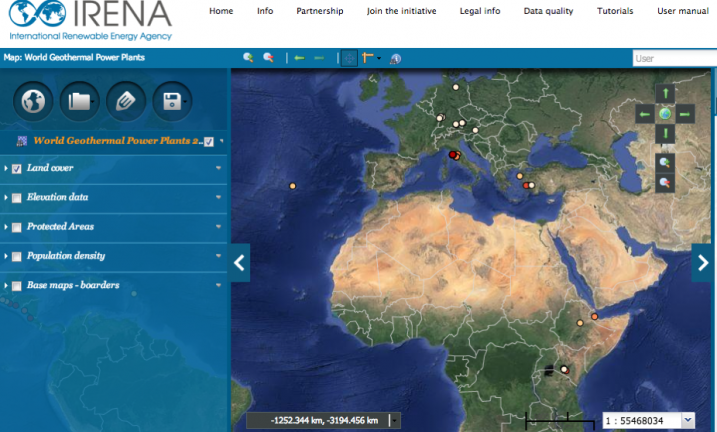The height and width of the screenshot is (432, 717).
Task: Zoom to full extent globe button
Action: [x=665, y=114]
